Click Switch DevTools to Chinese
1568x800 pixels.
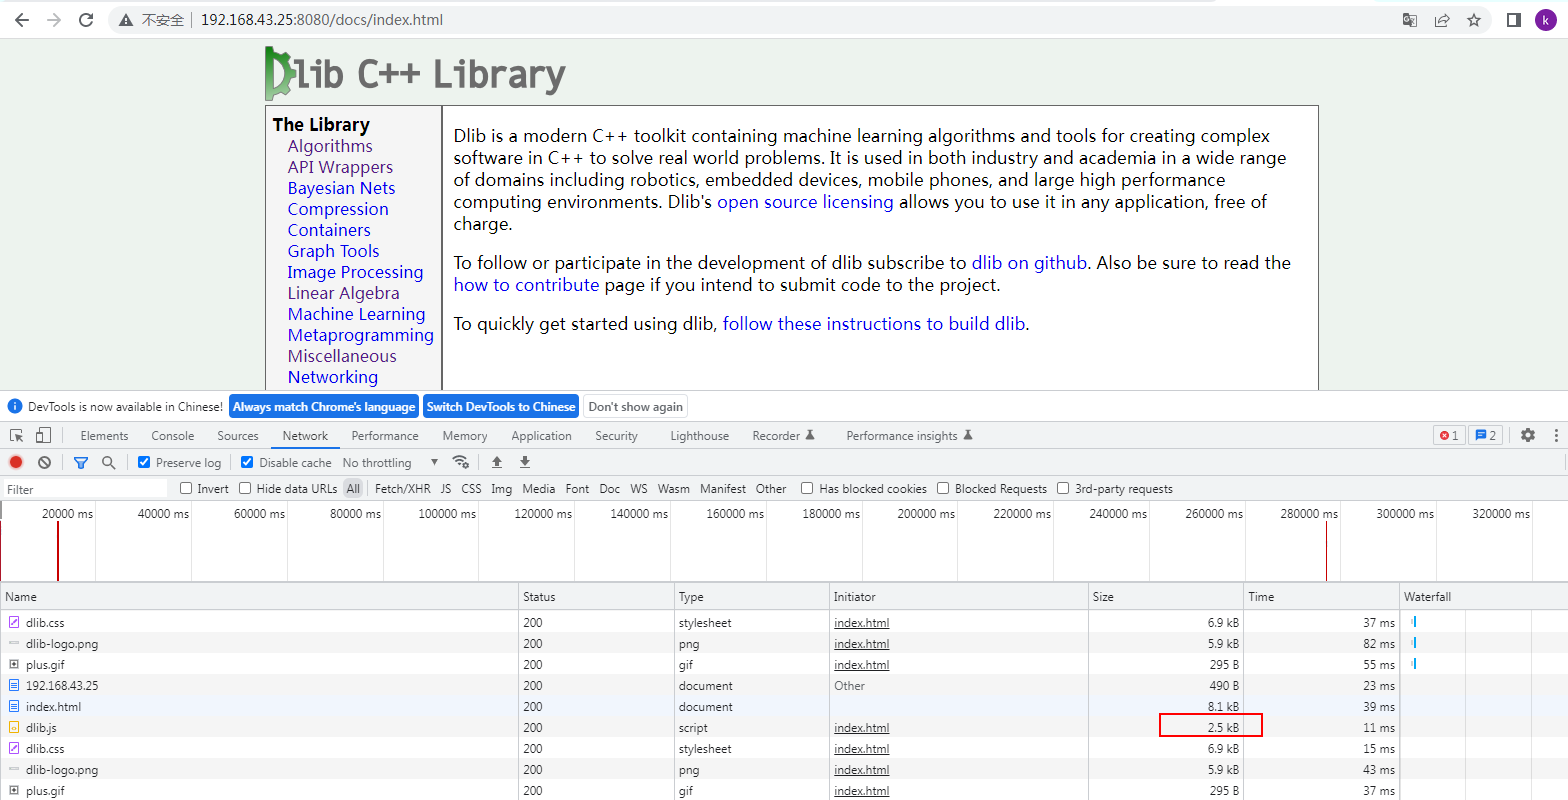(x=501, y=407)
